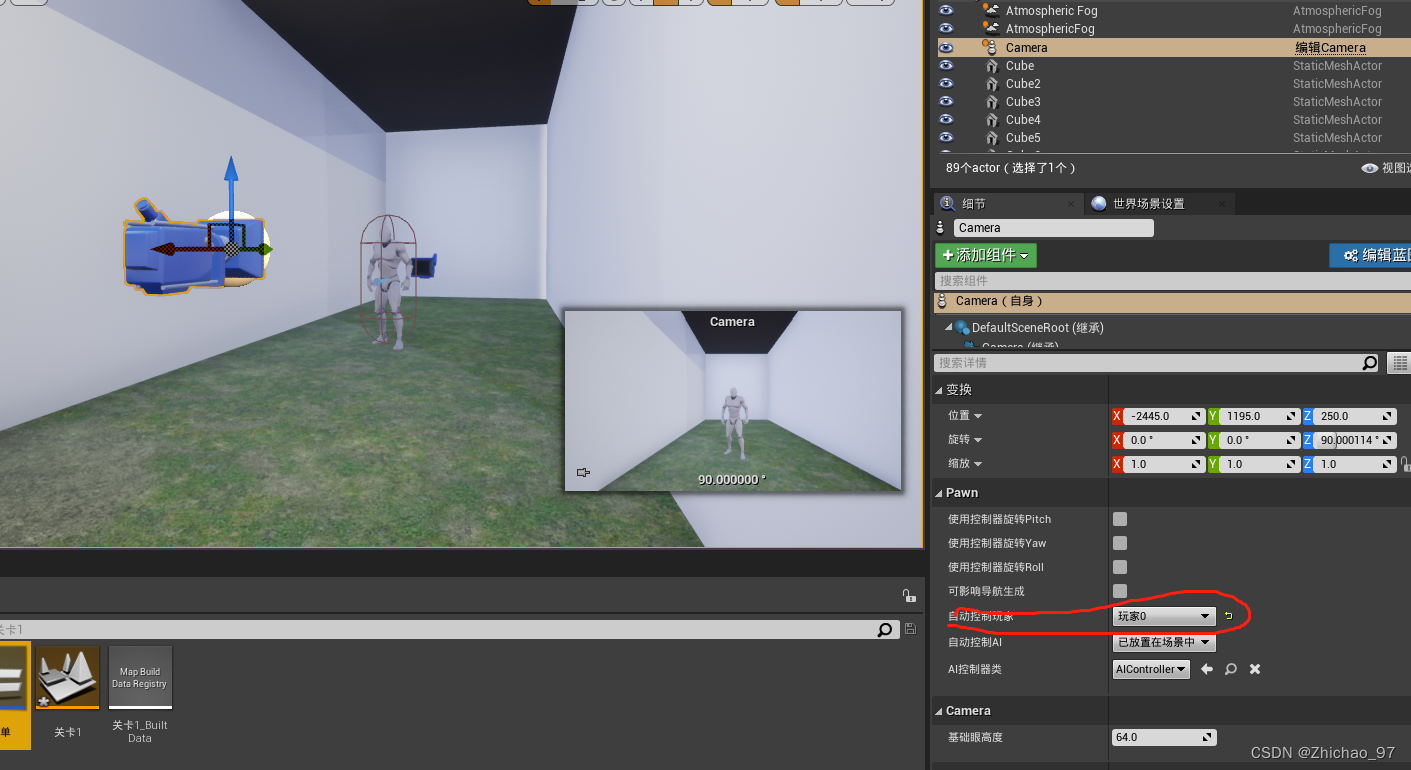Click the Camera actor icon in outliner
The image size is (1411, 770).
[x=993, y=46]
